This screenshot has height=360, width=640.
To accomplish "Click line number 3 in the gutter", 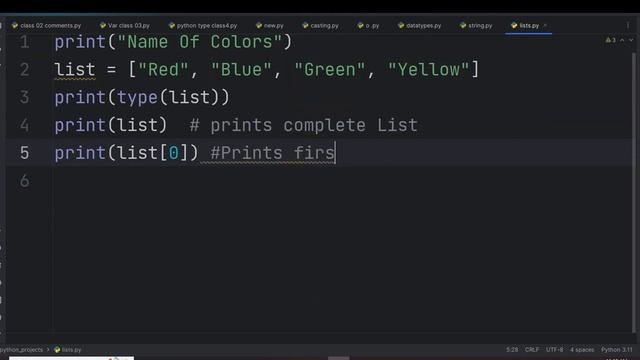I will point(24,98).
